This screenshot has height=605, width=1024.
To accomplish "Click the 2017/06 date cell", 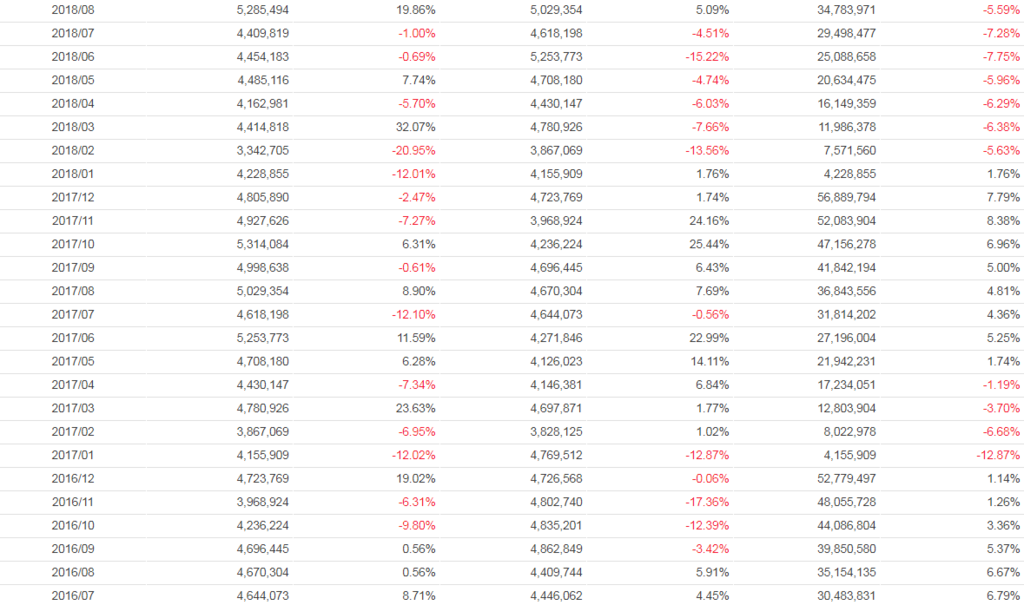I will [71, 339].
